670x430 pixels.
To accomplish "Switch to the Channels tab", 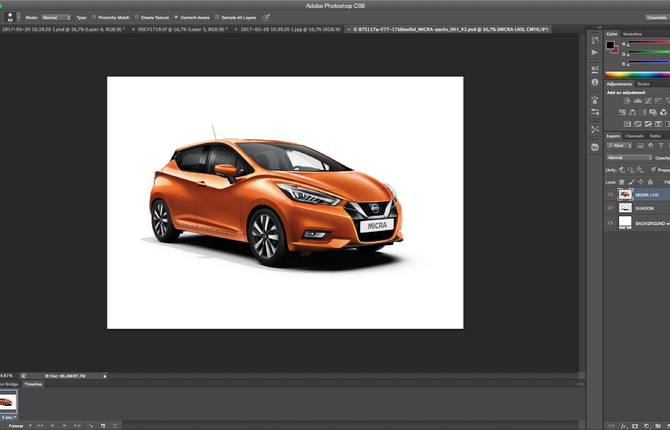I will (635, 136).
